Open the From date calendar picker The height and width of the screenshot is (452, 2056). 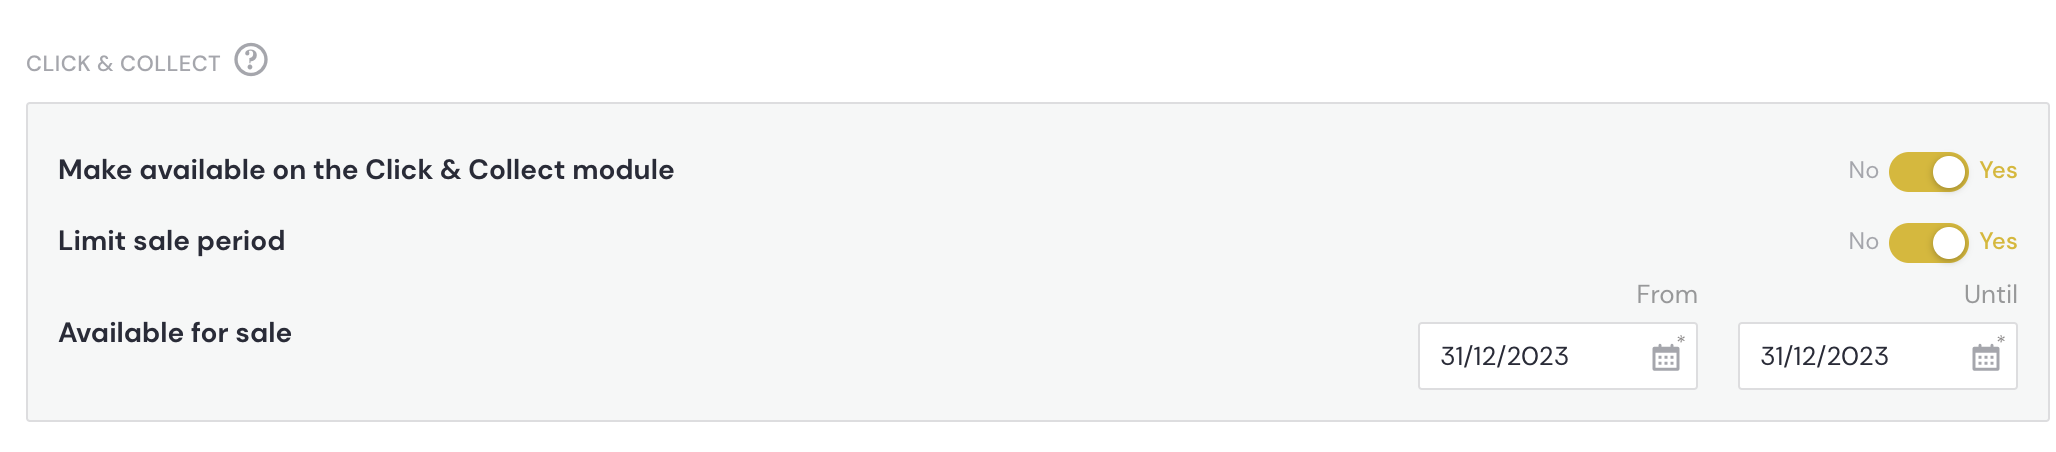[x=1665, y=357]
